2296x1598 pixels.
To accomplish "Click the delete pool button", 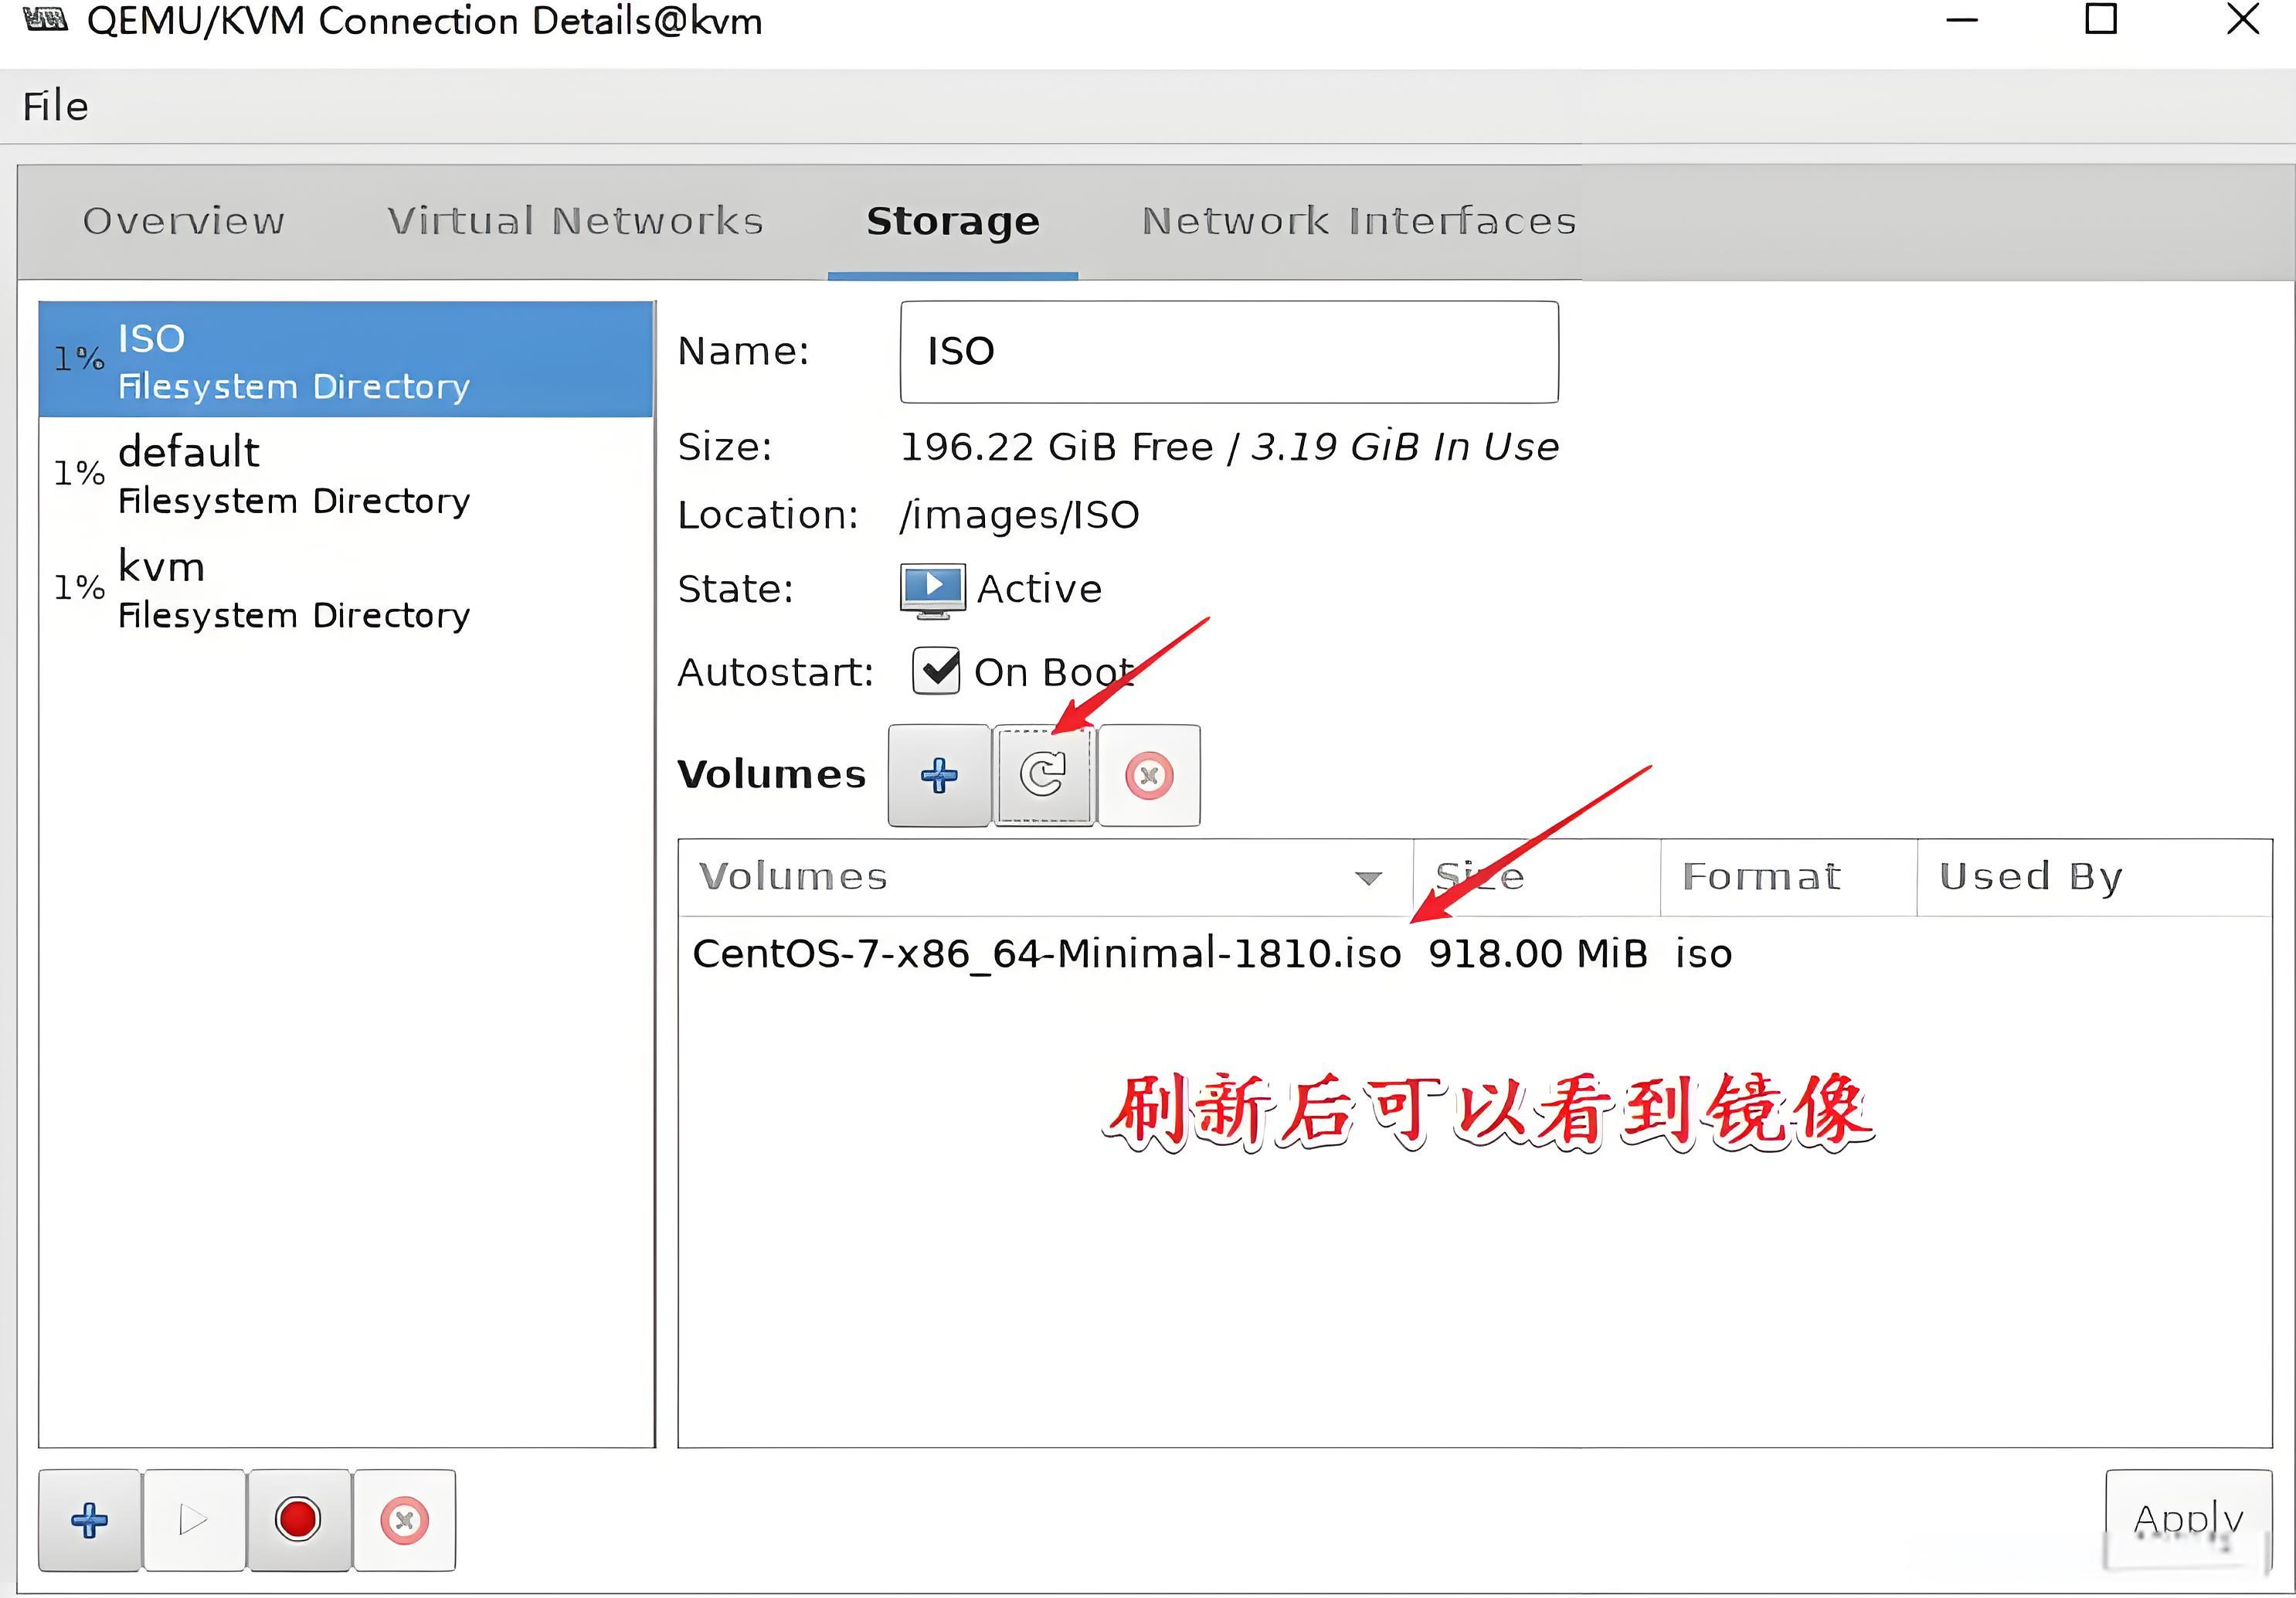I will [x=404, y=1520].
